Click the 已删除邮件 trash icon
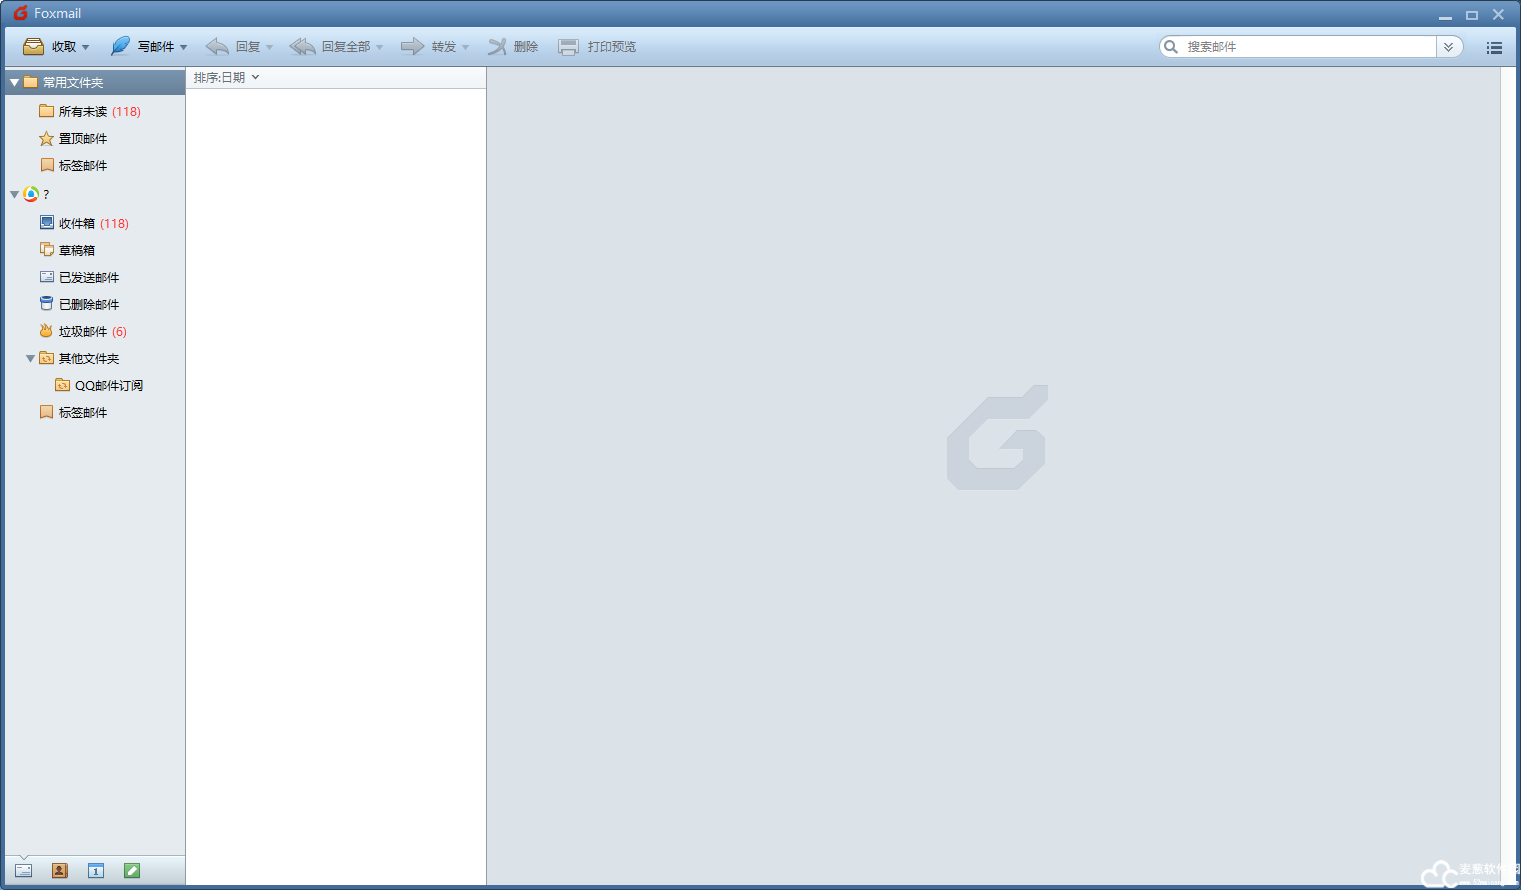Viewport: 1521px width, 890px height. 46,303
